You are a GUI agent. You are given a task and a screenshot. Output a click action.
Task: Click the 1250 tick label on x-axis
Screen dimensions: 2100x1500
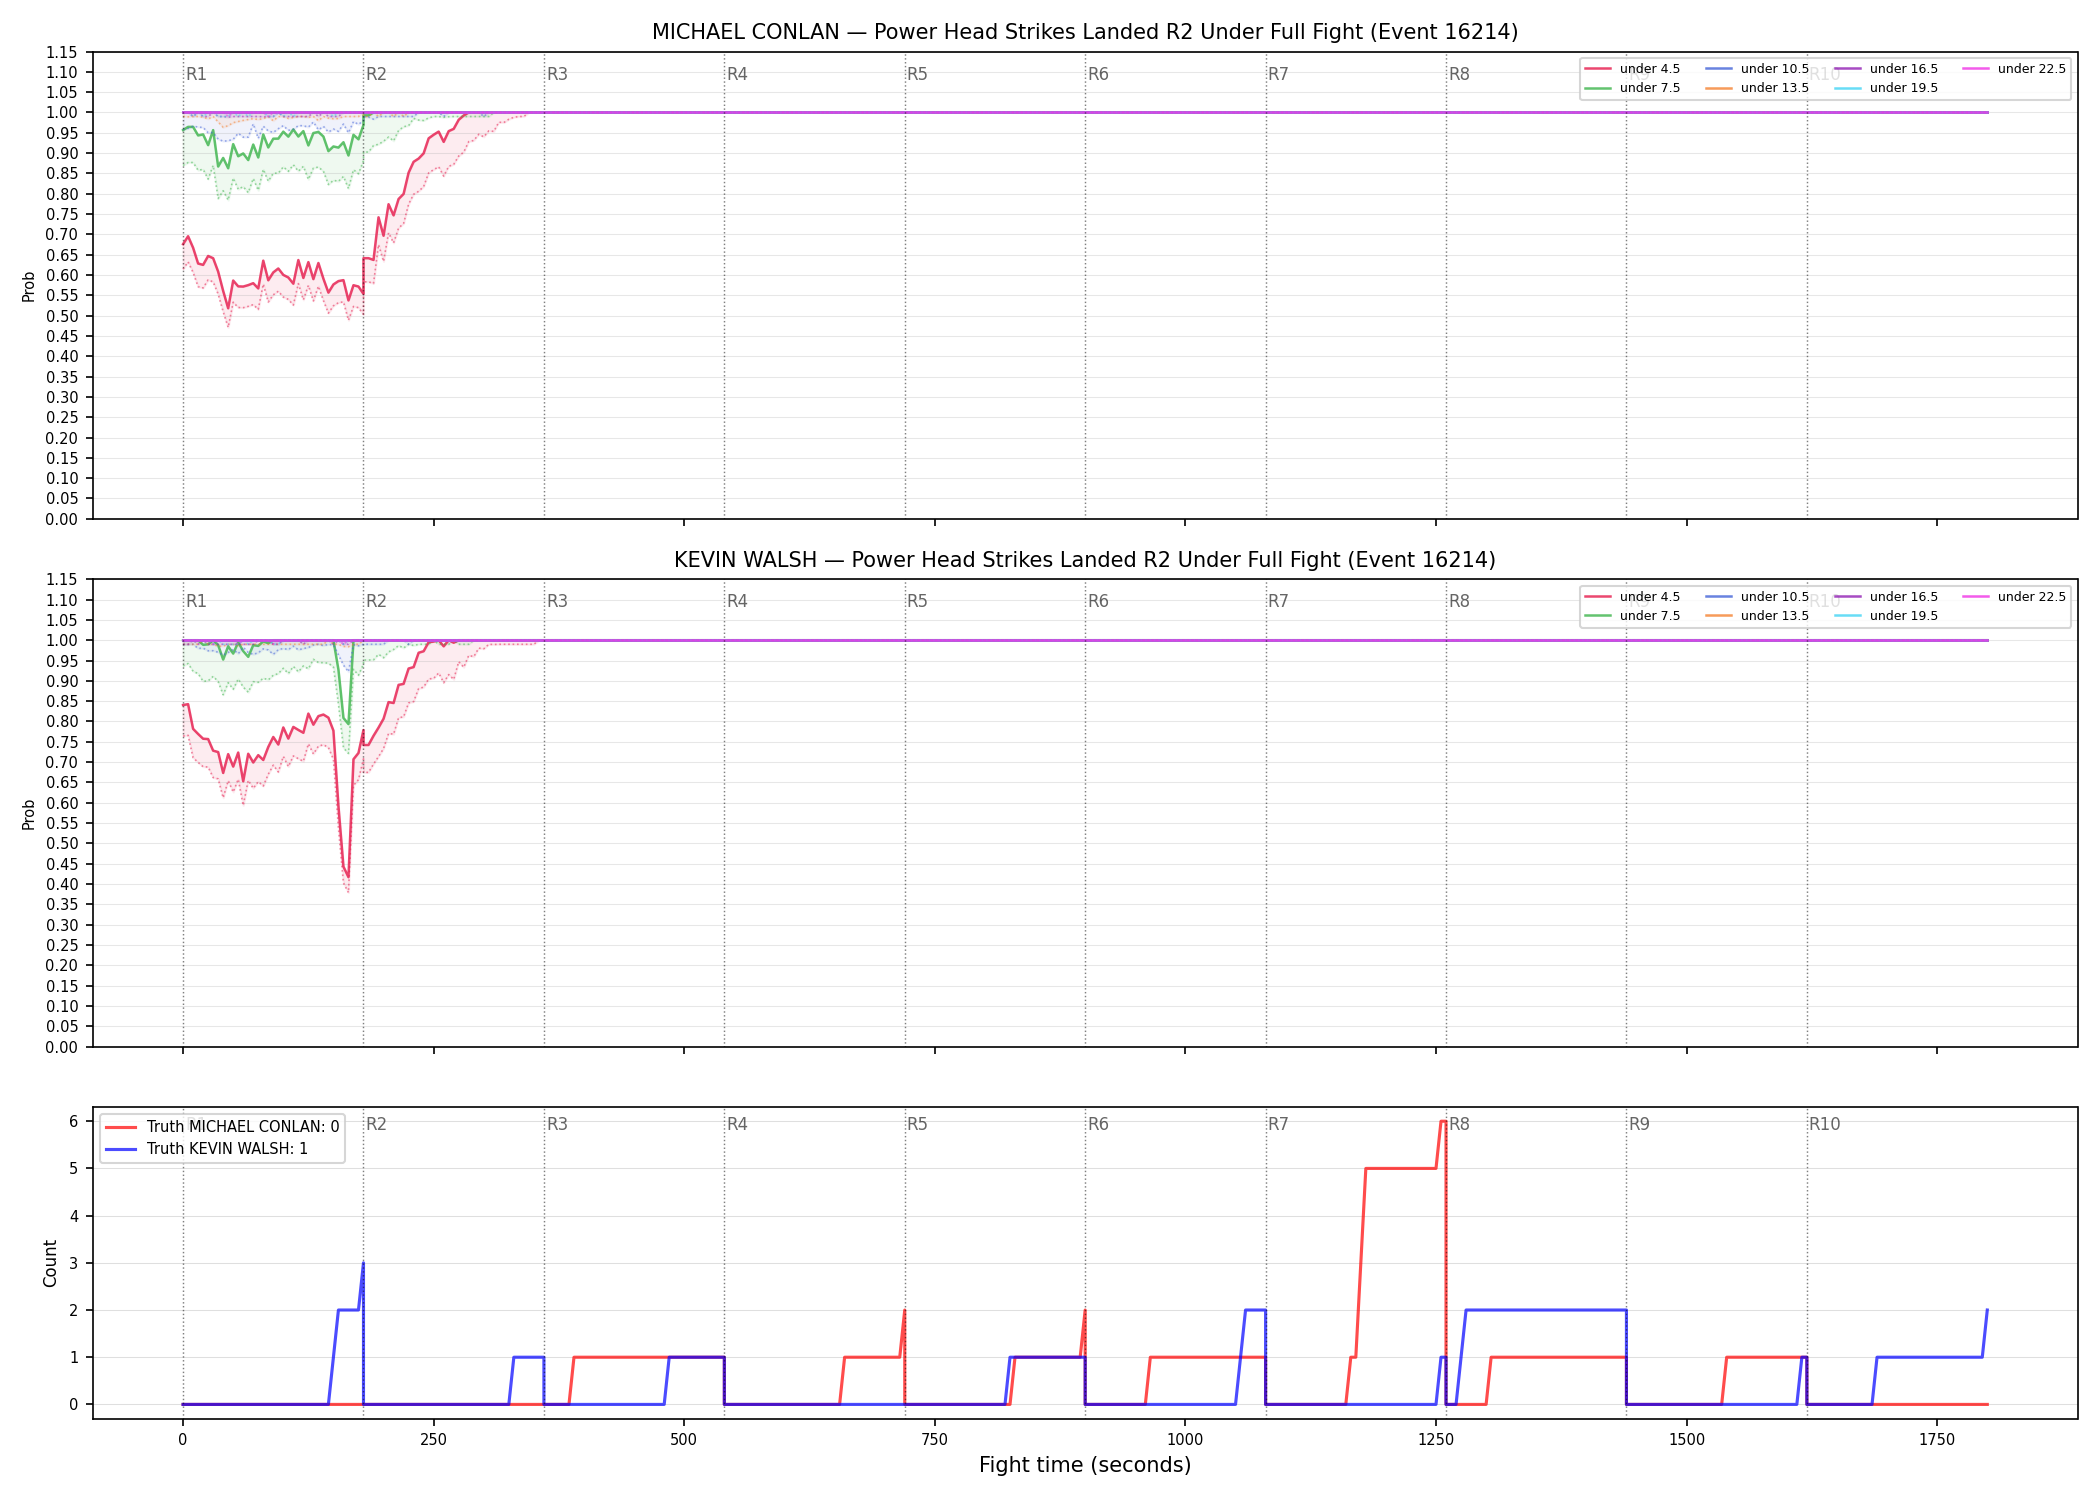pyautogui.click(x=1436, y=1440)
